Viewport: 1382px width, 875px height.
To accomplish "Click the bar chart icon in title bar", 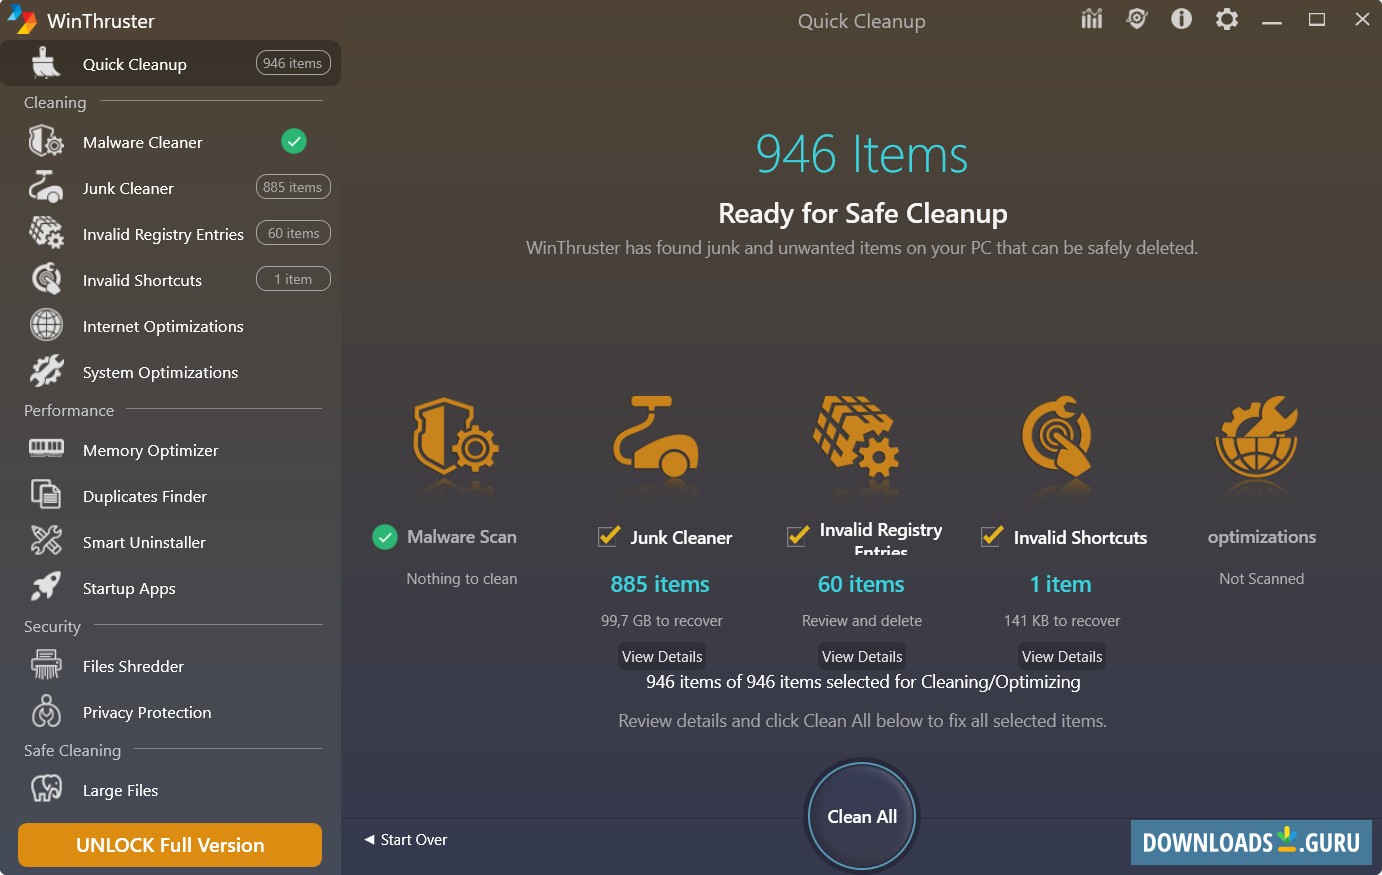I will point(1092,19).
